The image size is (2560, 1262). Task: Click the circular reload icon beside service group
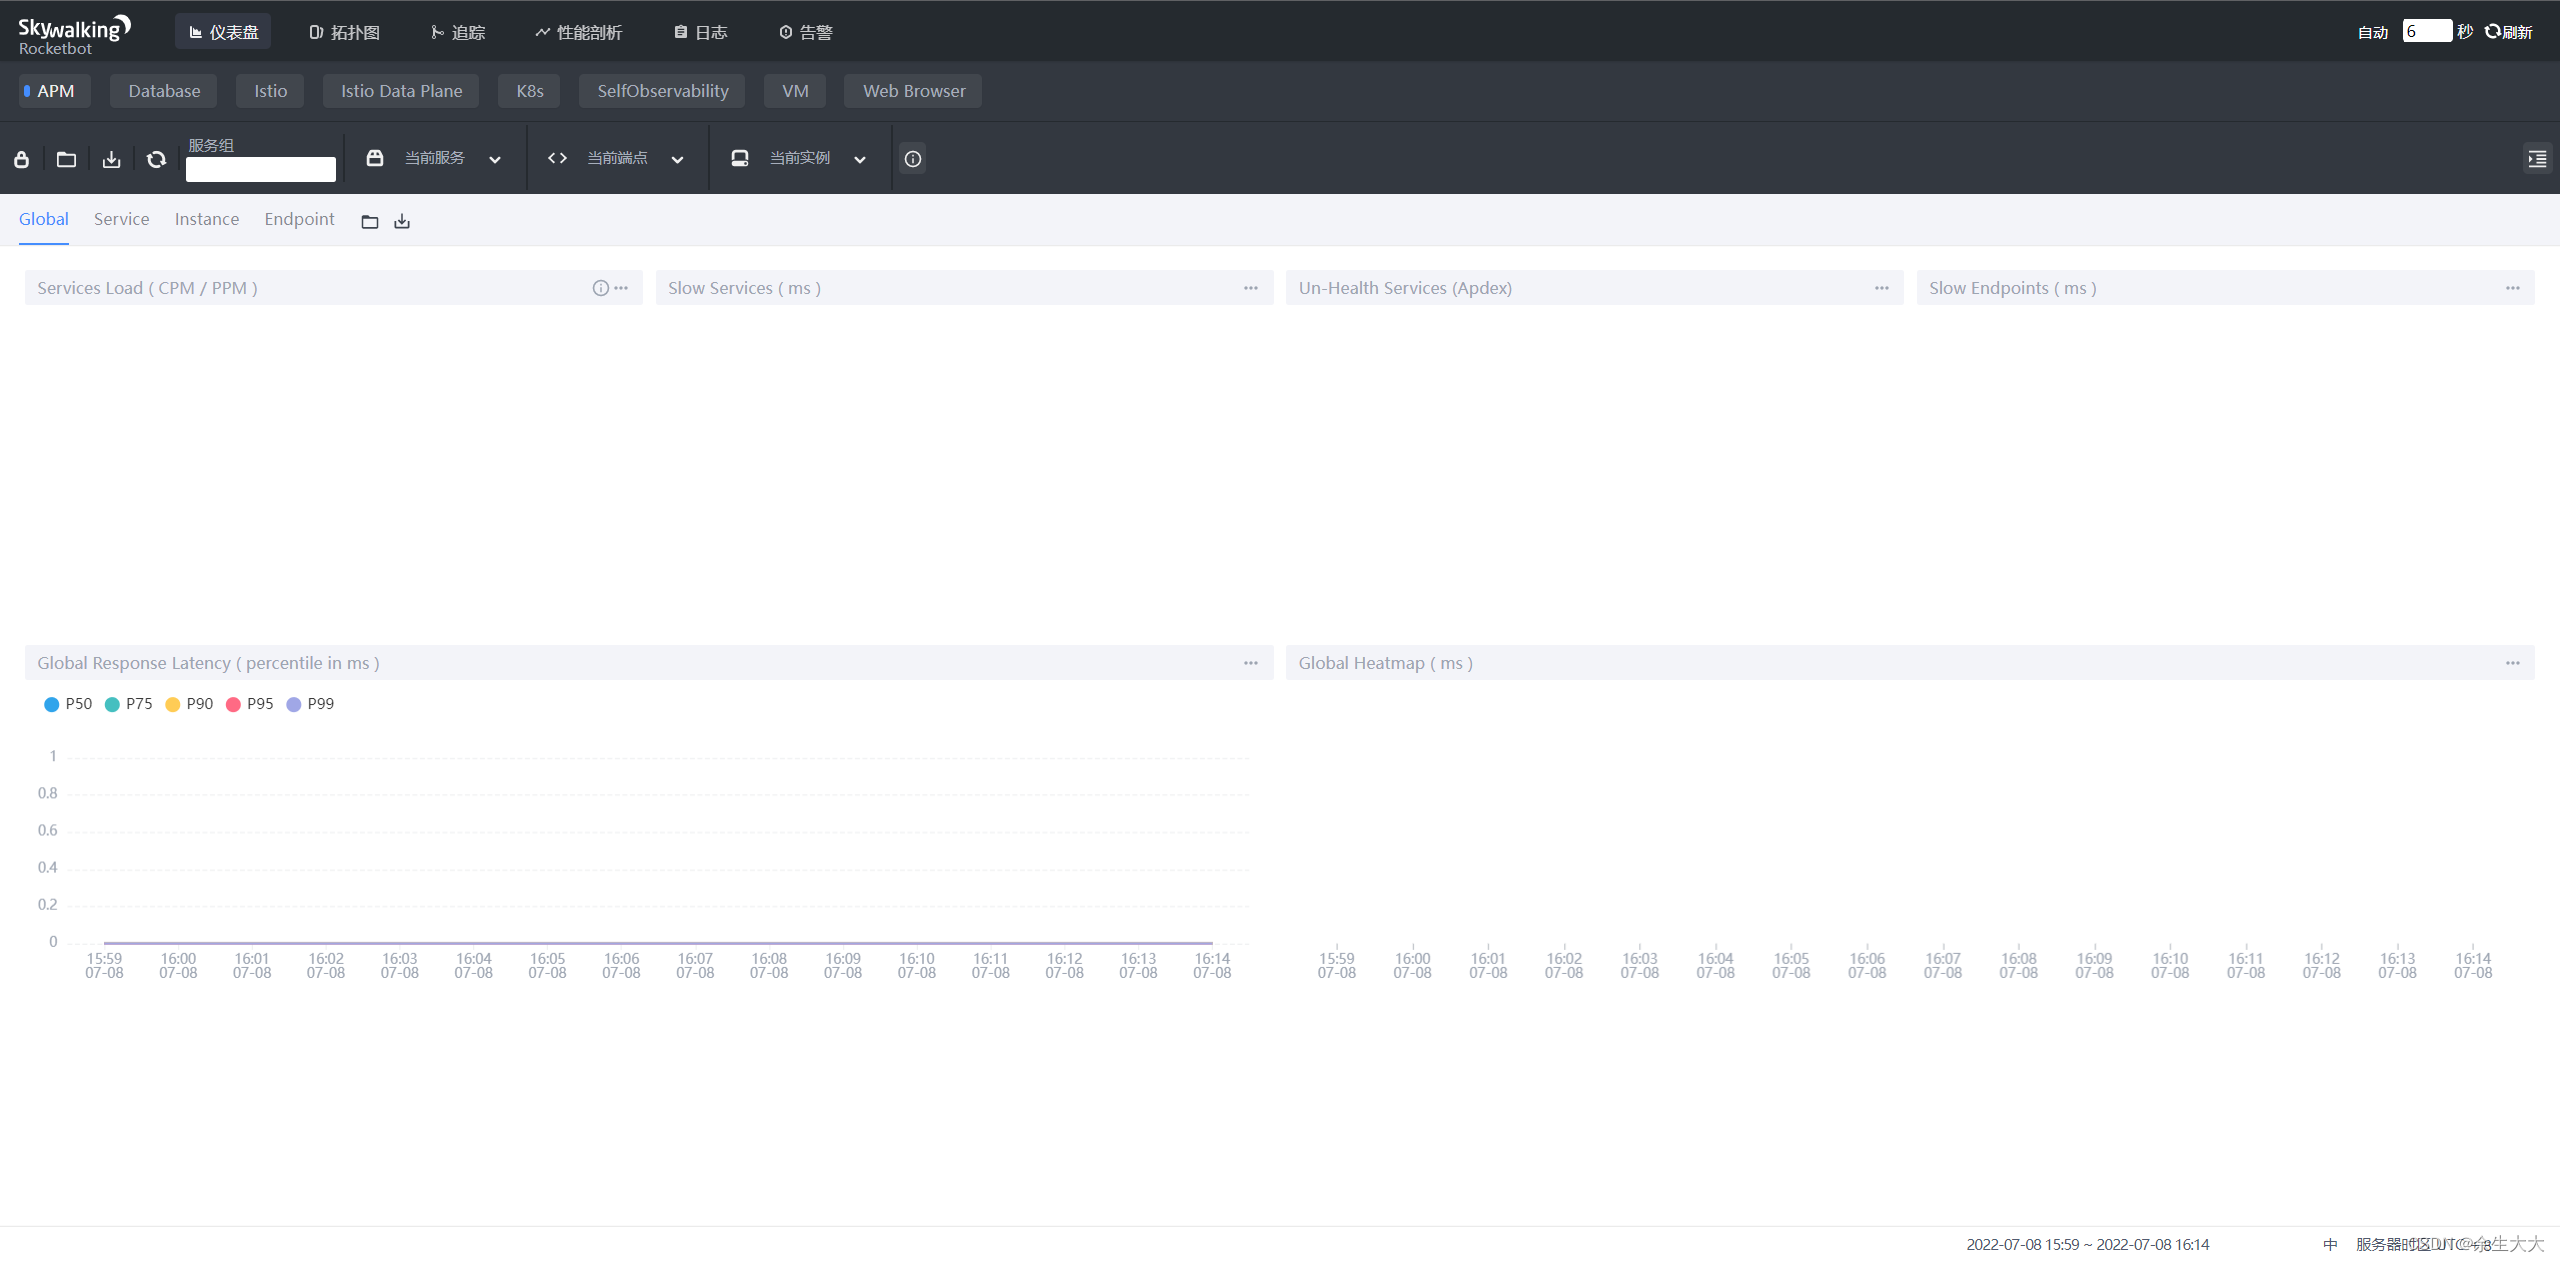pos(156,159)
